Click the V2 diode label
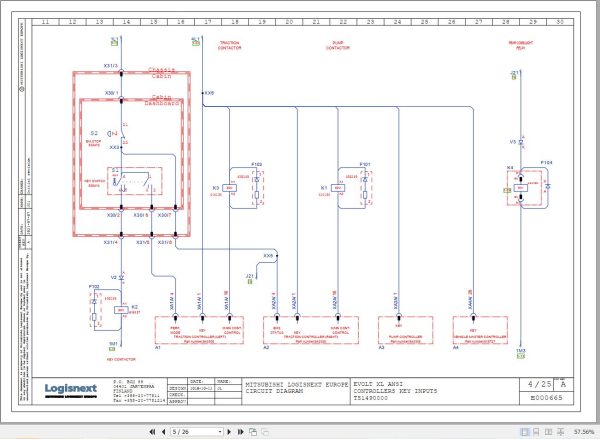600x439 pixels. 114,277
